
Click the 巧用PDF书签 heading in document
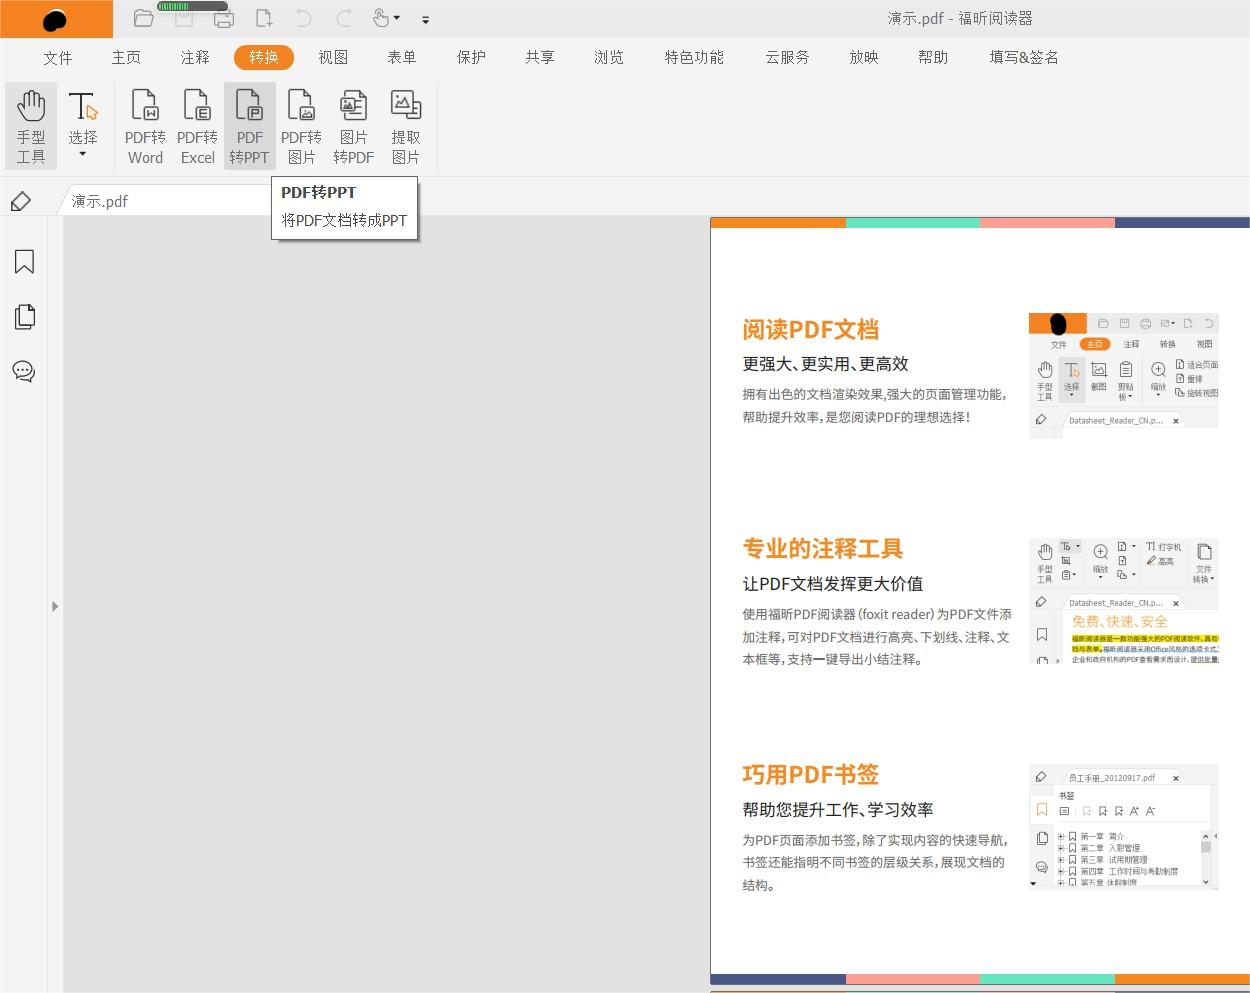click(x=810, y=774)
